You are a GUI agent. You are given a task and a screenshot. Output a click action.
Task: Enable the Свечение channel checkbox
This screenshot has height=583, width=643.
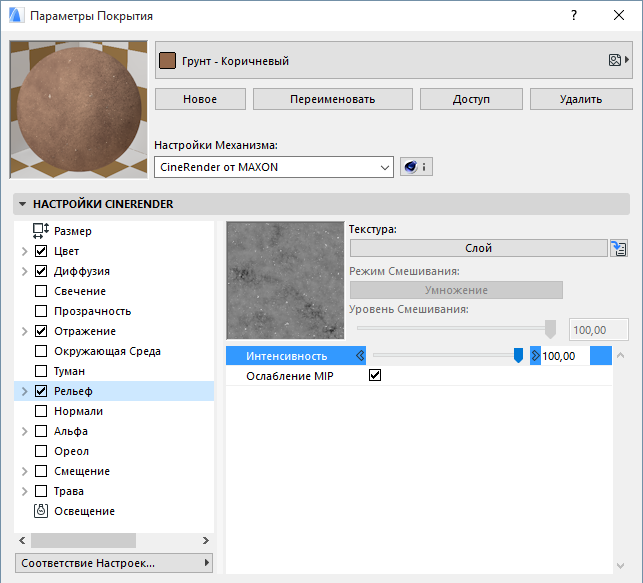(41, 291)
